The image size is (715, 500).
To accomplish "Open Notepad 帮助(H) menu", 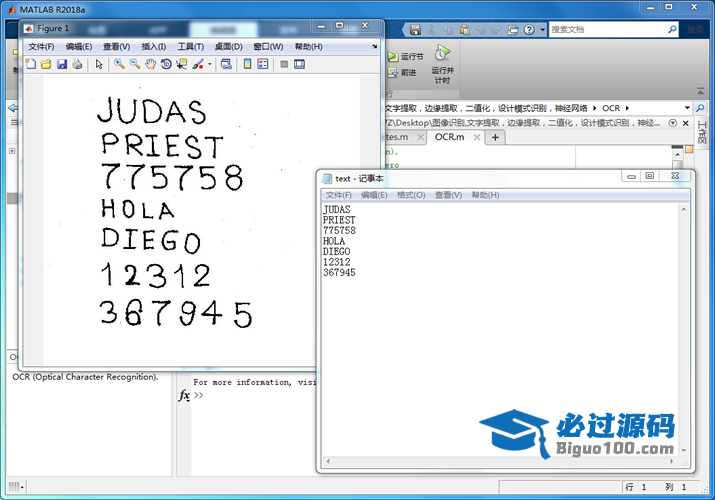I will tap(485, 195).
